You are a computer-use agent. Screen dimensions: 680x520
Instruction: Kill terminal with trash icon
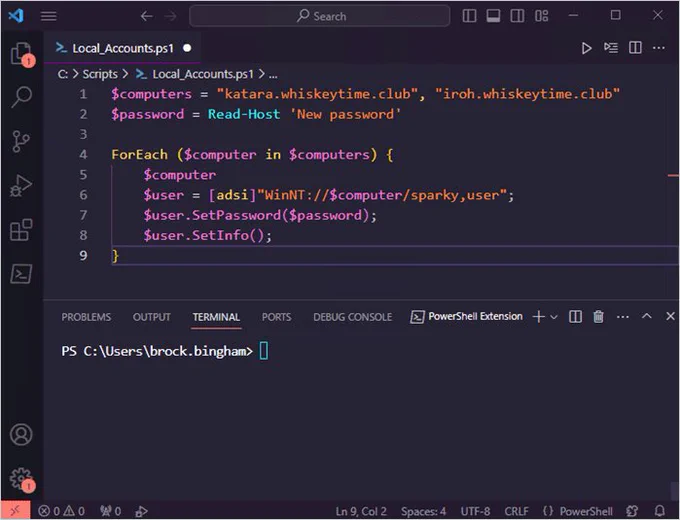pos(598,317)
